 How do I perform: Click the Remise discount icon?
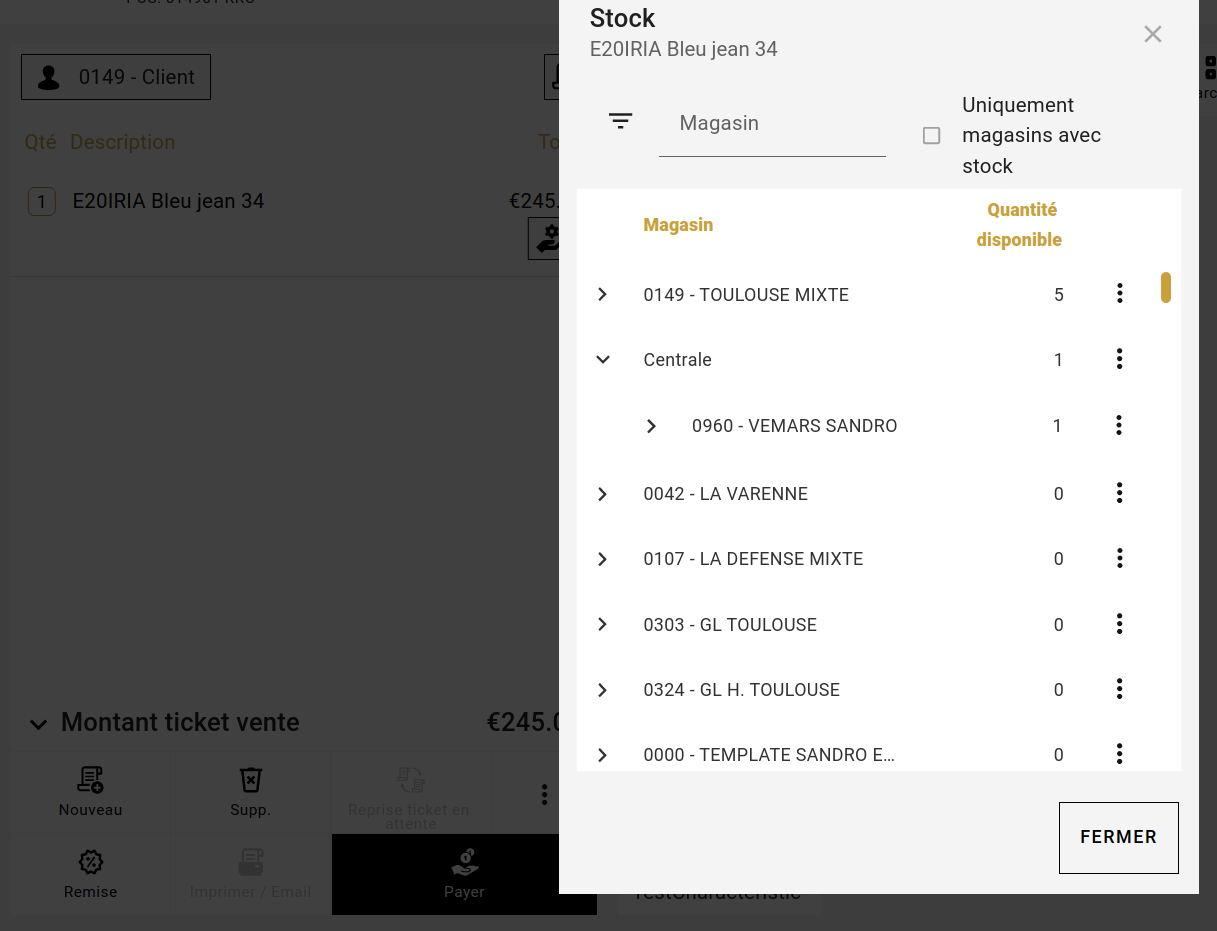point(90,862)
